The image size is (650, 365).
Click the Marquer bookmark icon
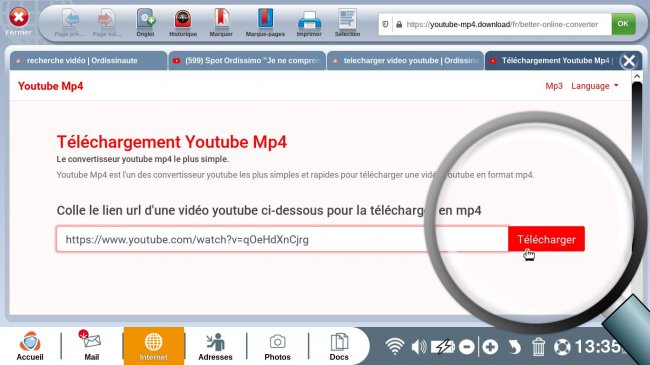[x=221, y=19]
